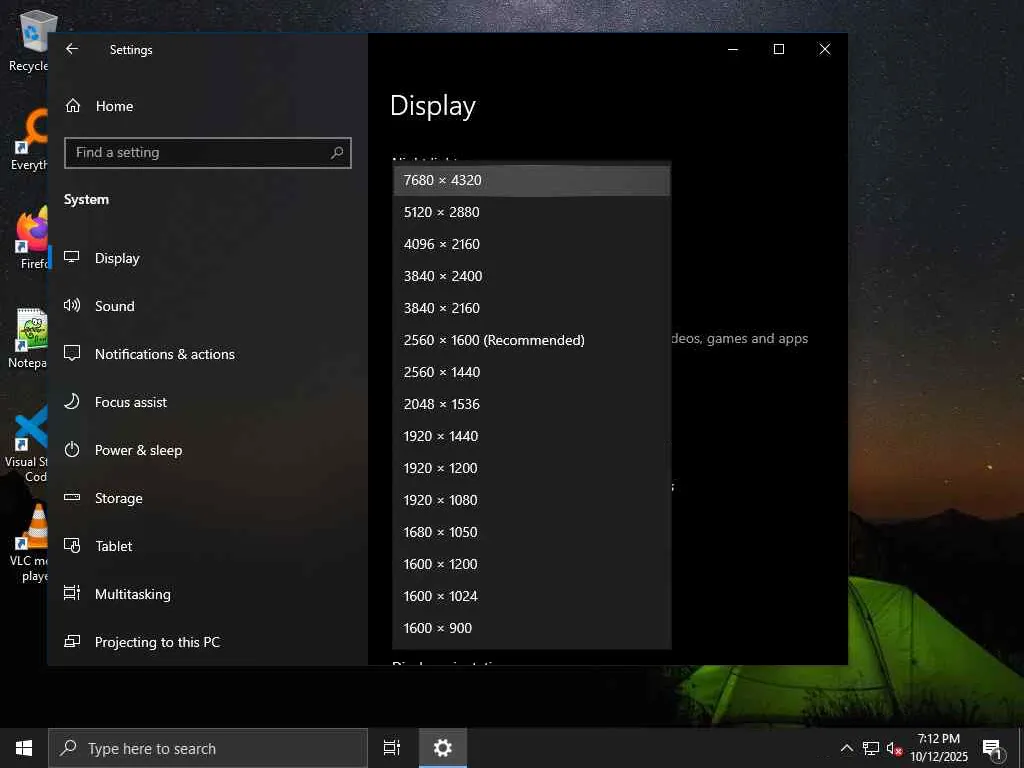Image resolution: width=1024 pixels, height=768 pixels.
Task: Click the Recycle Bin desktop icon
Action: [29, 41]
